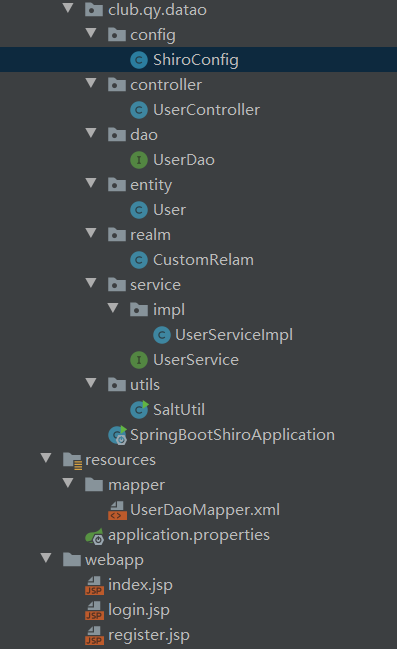Click the User class icon
Viewport: 397px width, 649px height.
(x=139, y=210)
